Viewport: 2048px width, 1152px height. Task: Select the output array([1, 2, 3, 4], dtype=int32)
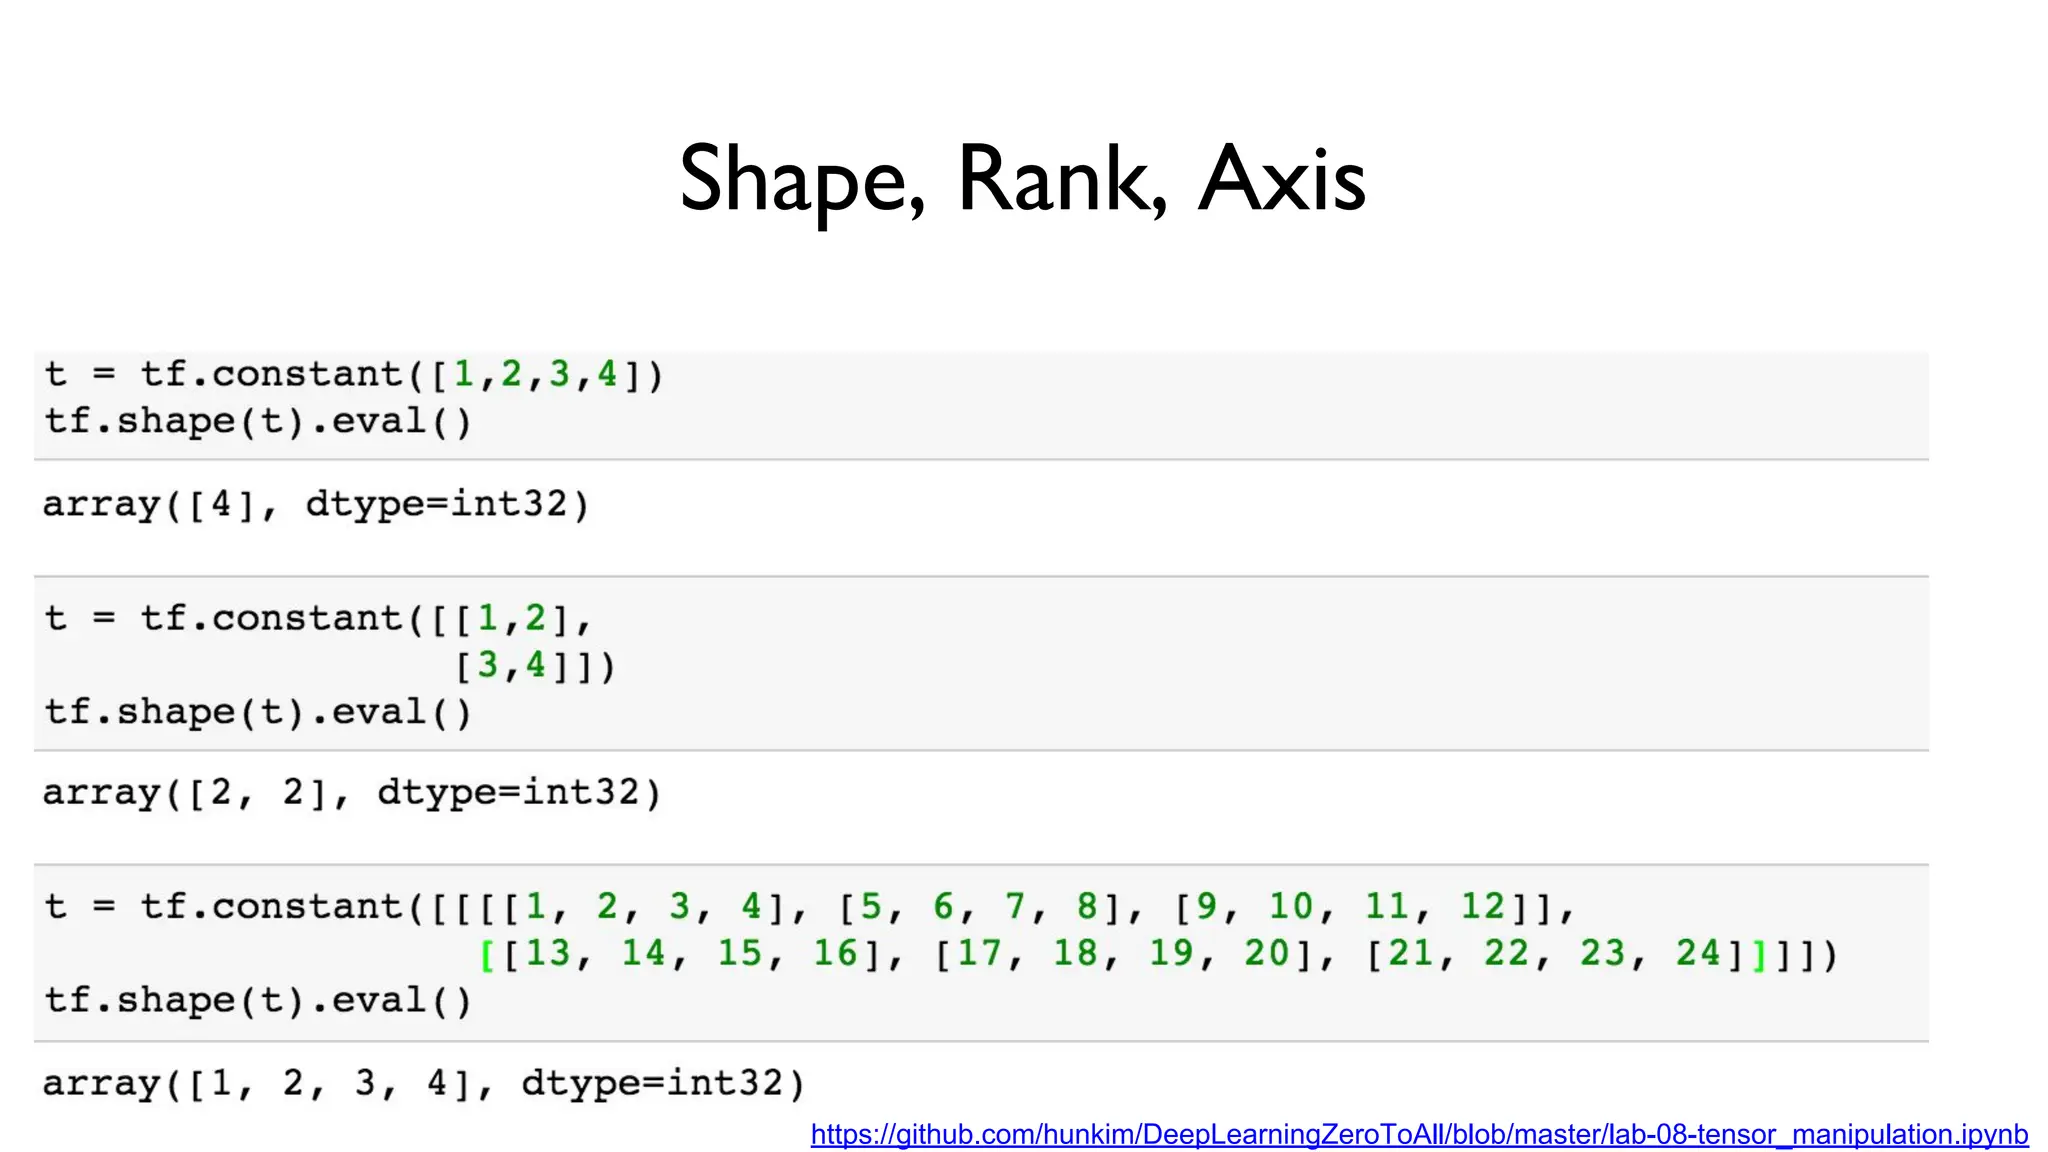[x=423, y=1083]
